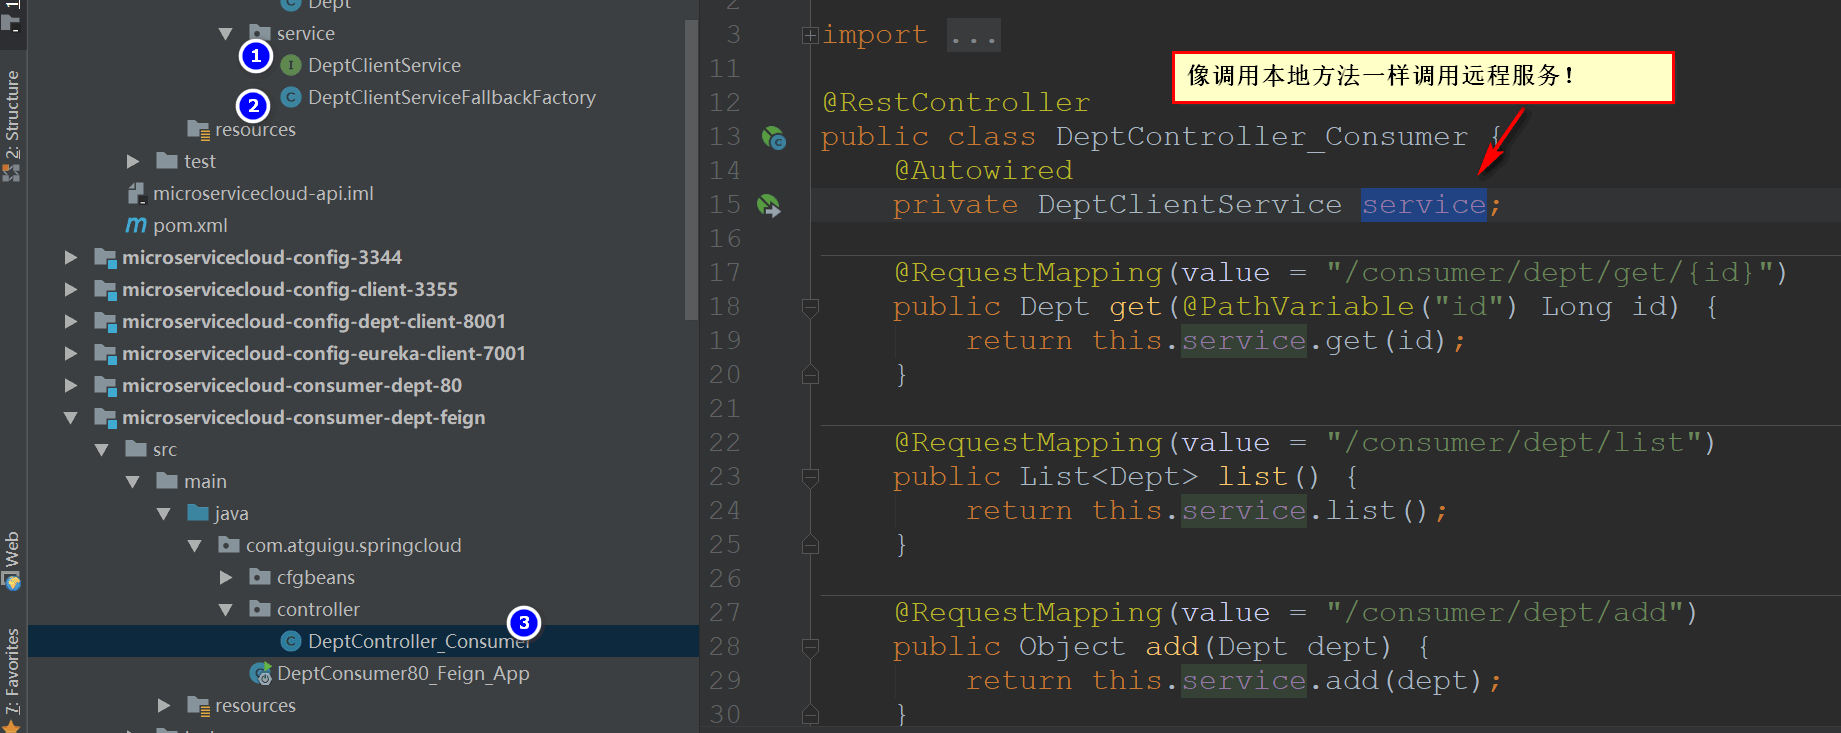The width and height of the screenshot is (1841, 733).
Task: Click microservicecloud-consumer-dept-80 folder icon
Action: coord(105,385)
